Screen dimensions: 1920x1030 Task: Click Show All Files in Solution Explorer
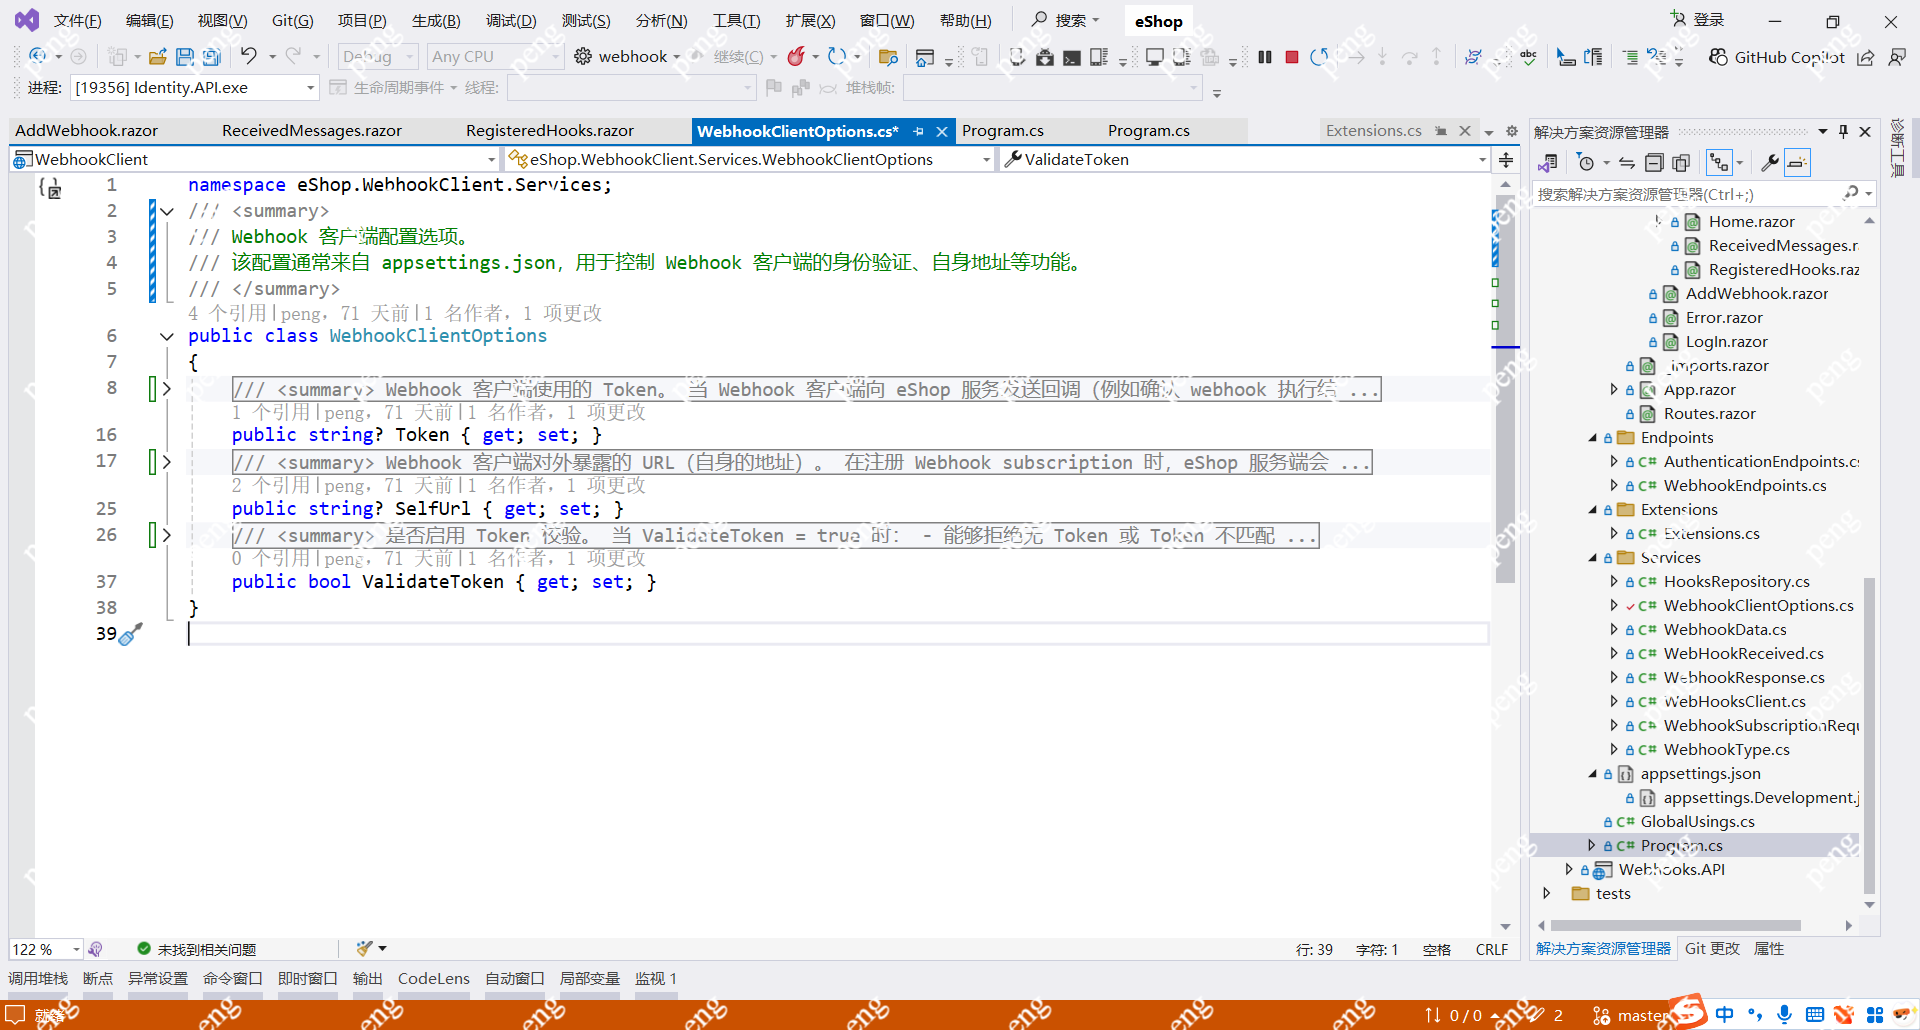click(x=1681, y=163)
